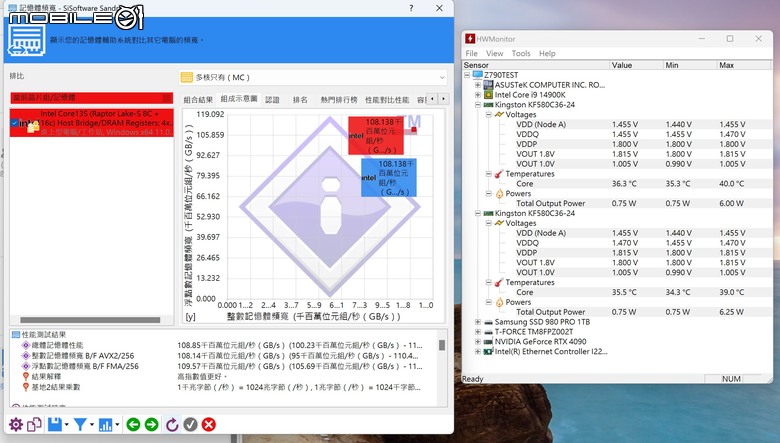Click the blue 108.138 result box in chart
780x443 pixels.
pos(389,177)
